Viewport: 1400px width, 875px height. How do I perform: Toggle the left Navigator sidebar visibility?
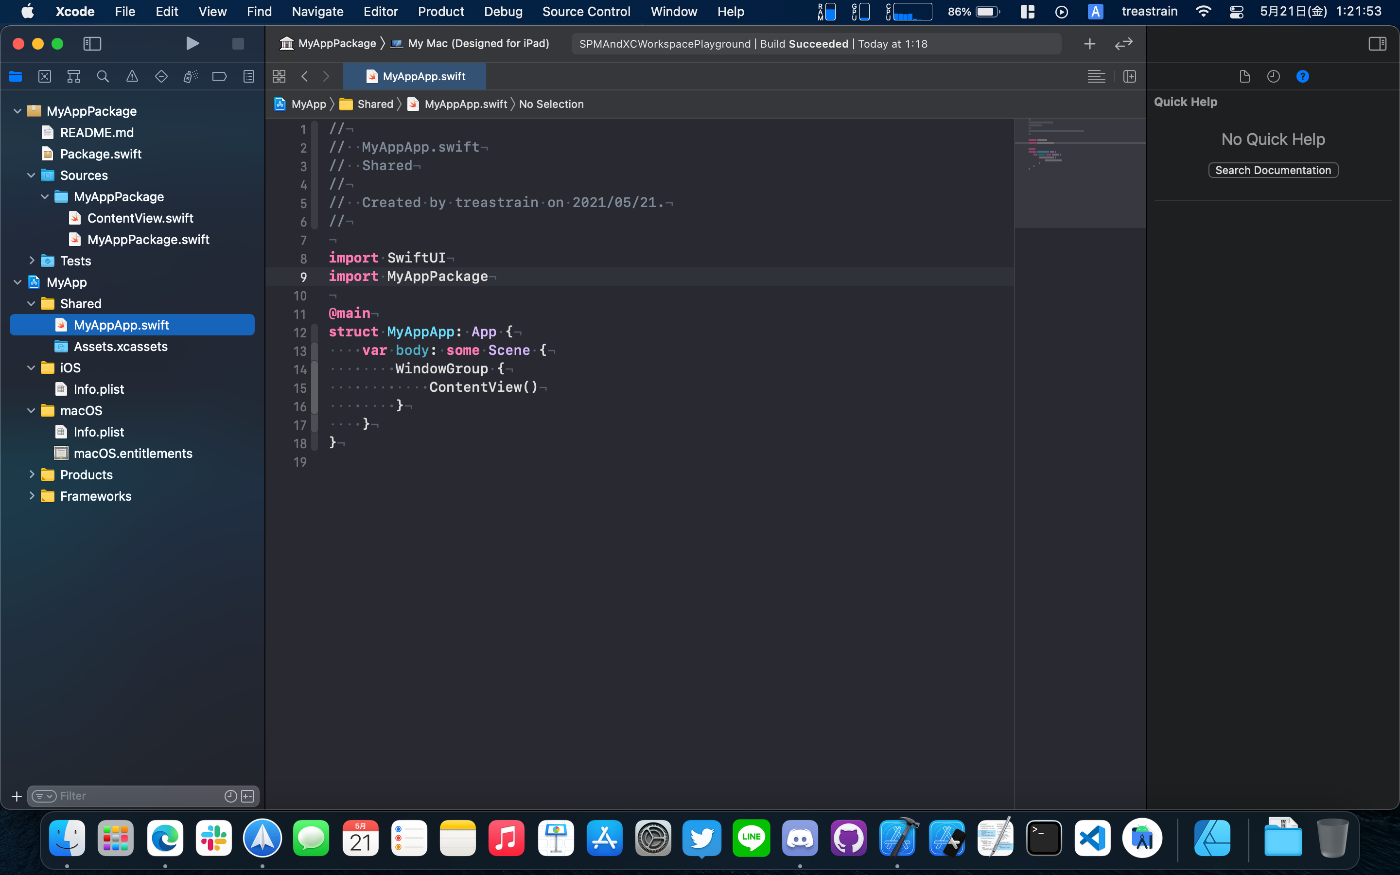click(x=92, y=44)
